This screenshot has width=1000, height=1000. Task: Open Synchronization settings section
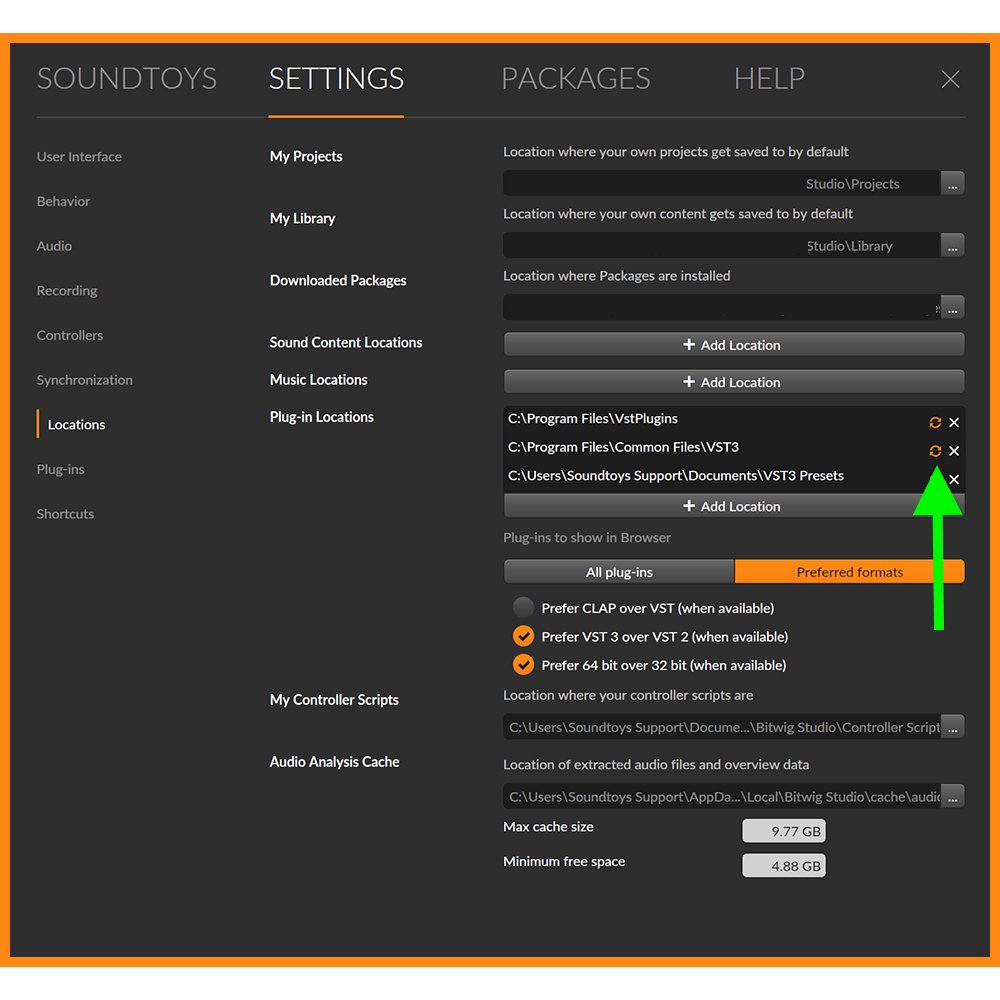pos(84,380)
